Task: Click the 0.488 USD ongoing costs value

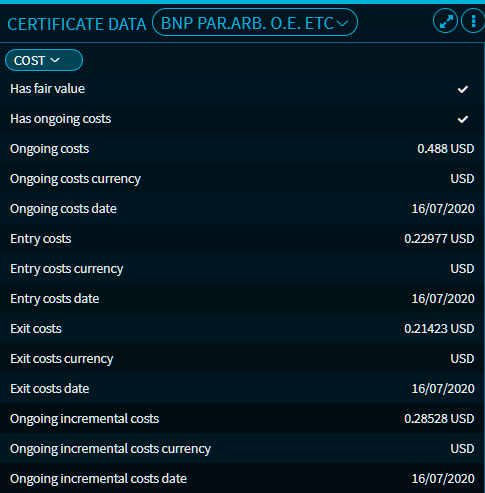Action: 445,149
